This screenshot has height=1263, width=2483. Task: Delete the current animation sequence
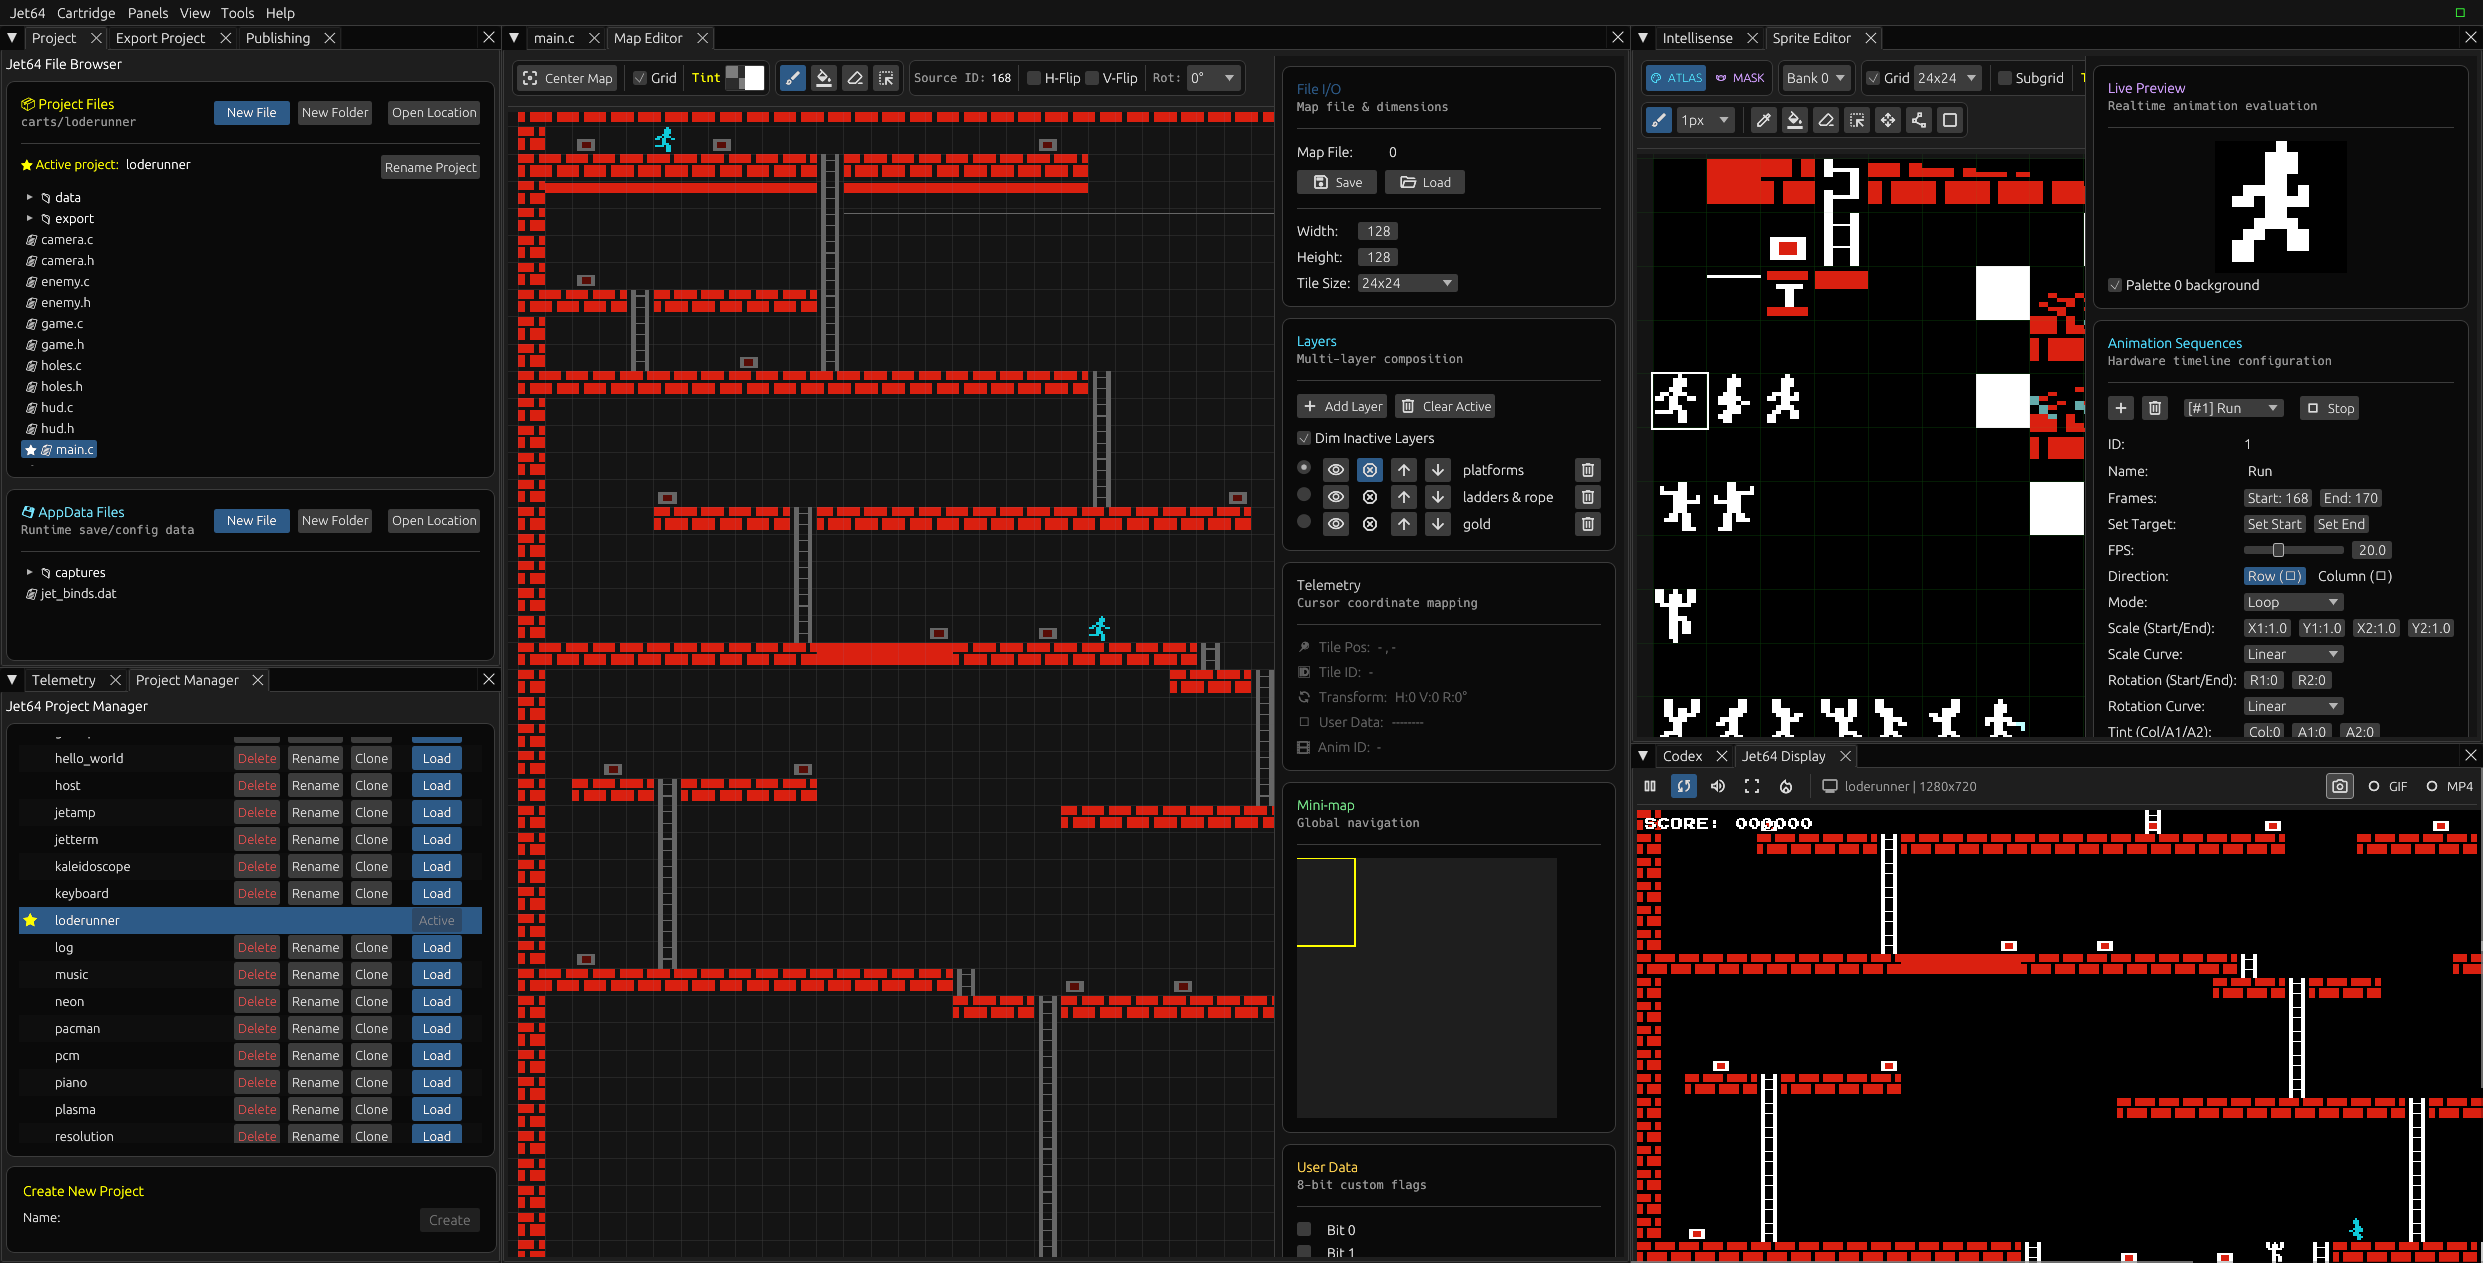[x=2155, y=408]
